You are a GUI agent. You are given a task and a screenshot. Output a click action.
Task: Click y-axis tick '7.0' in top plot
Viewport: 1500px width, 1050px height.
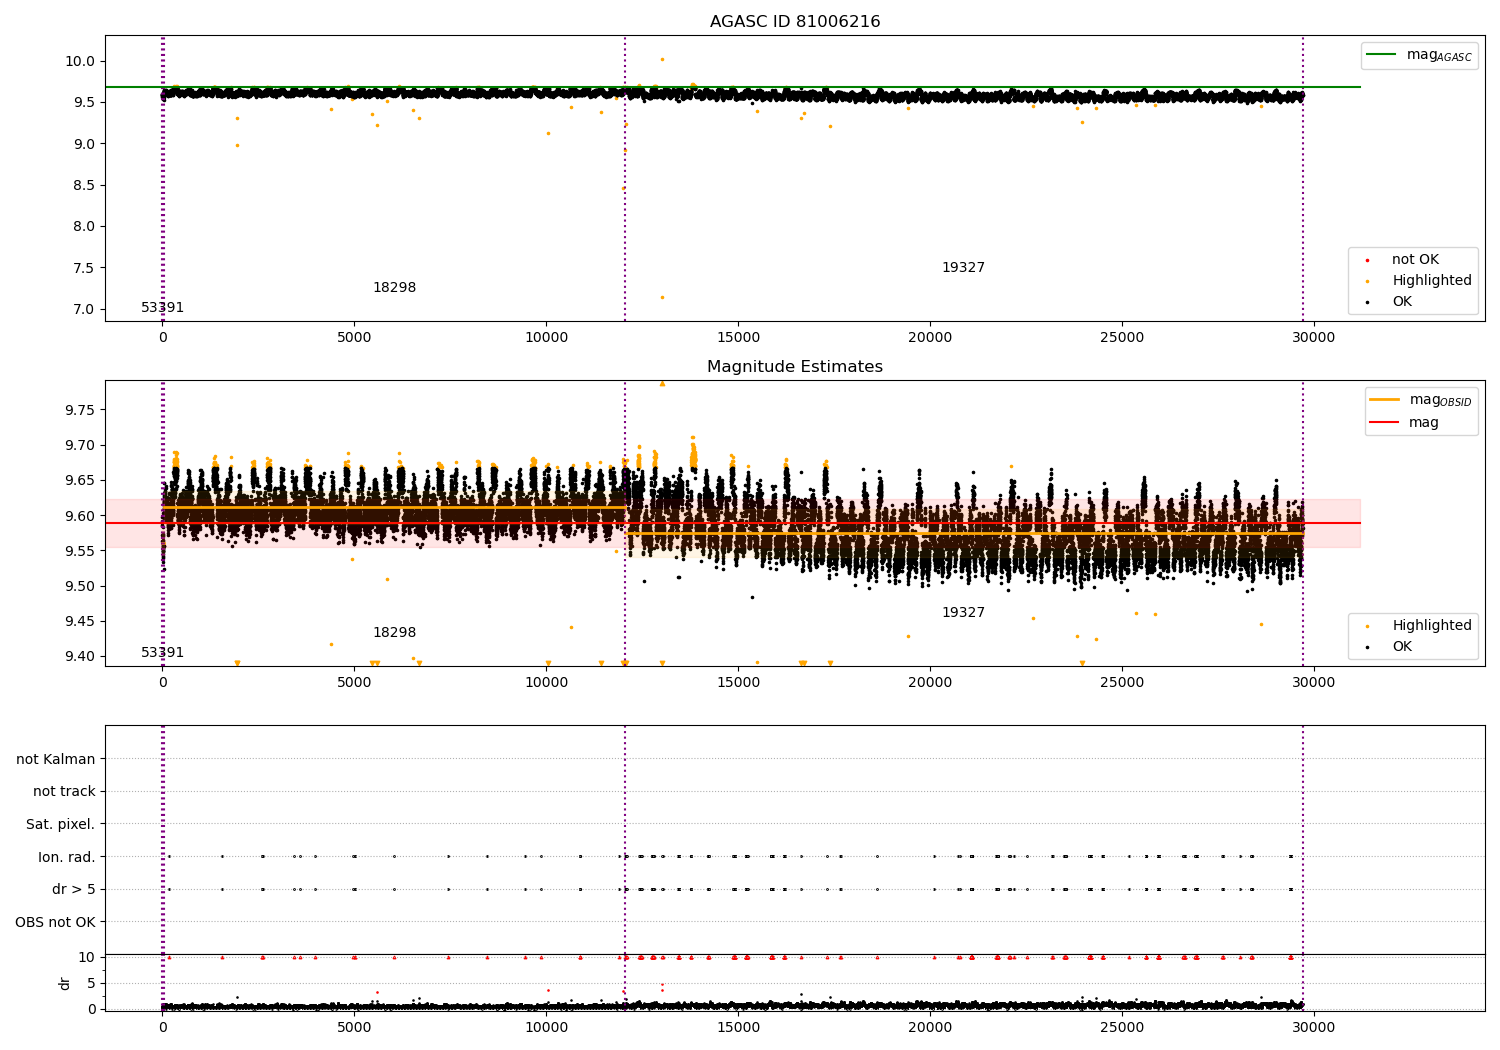(84, 309)
